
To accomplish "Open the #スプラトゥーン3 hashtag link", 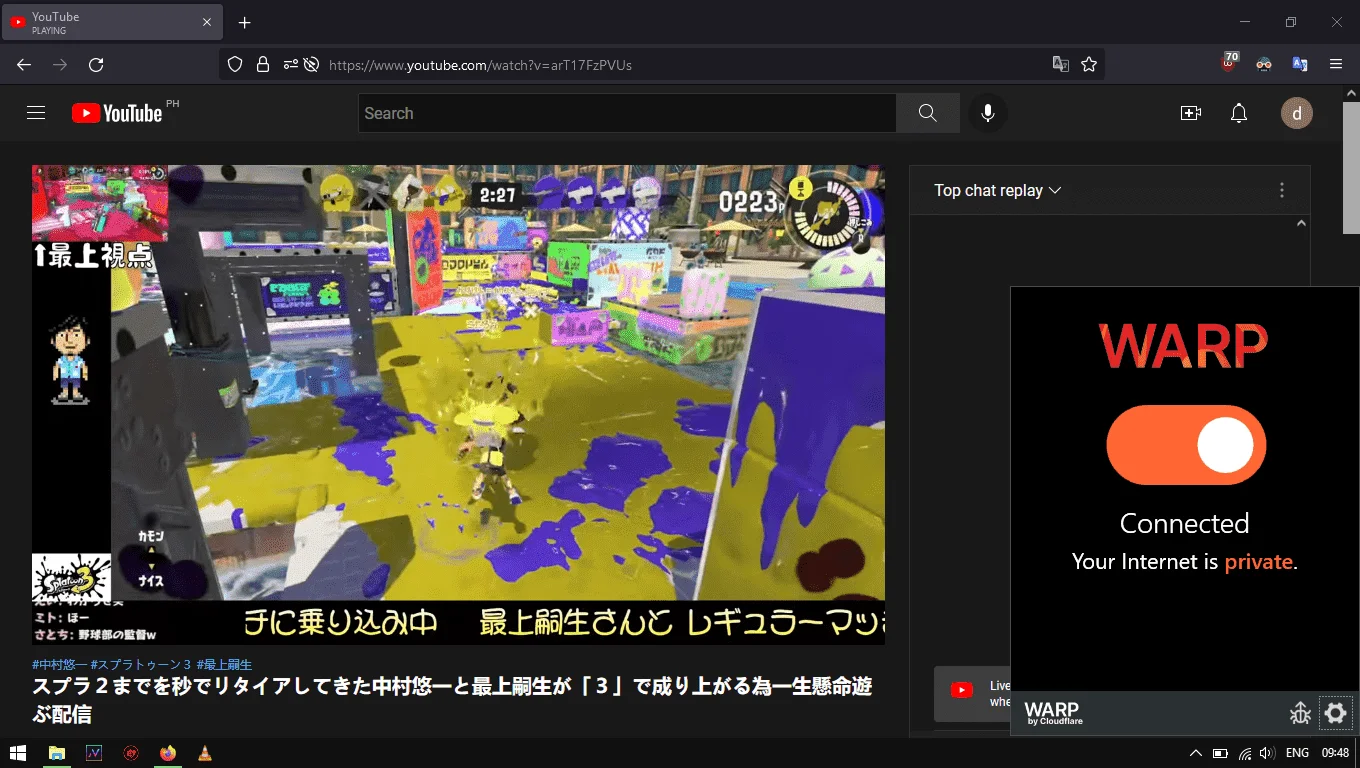I will (x=141, y=665).
